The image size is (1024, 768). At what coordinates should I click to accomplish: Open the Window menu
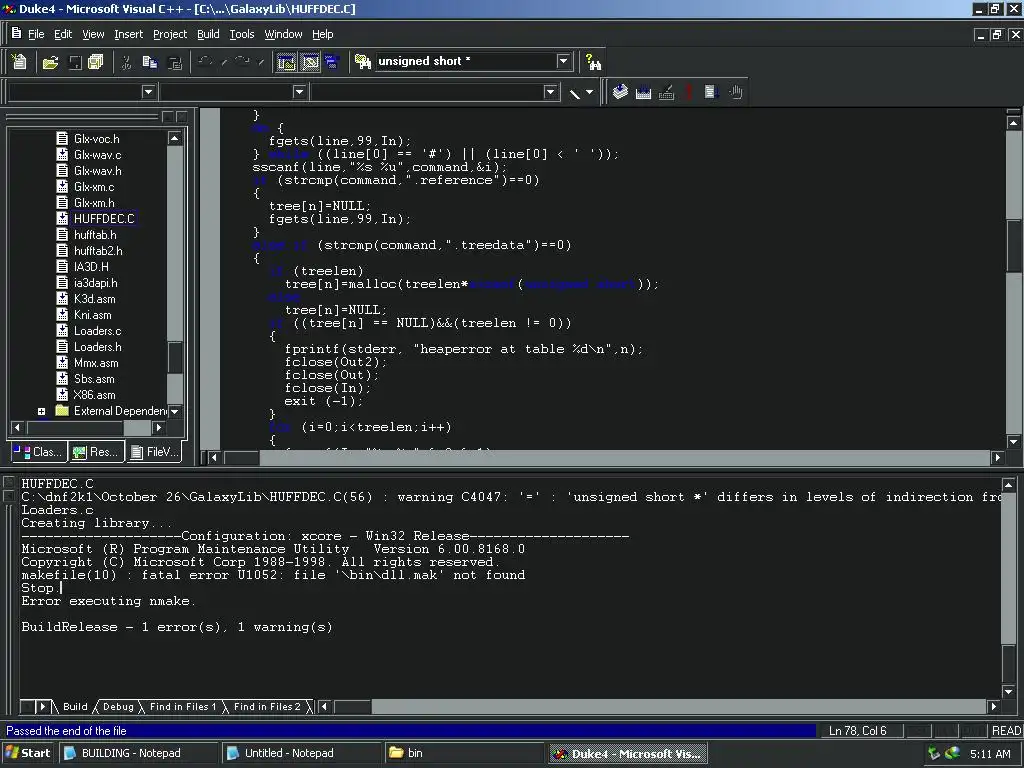click(283, 34)
